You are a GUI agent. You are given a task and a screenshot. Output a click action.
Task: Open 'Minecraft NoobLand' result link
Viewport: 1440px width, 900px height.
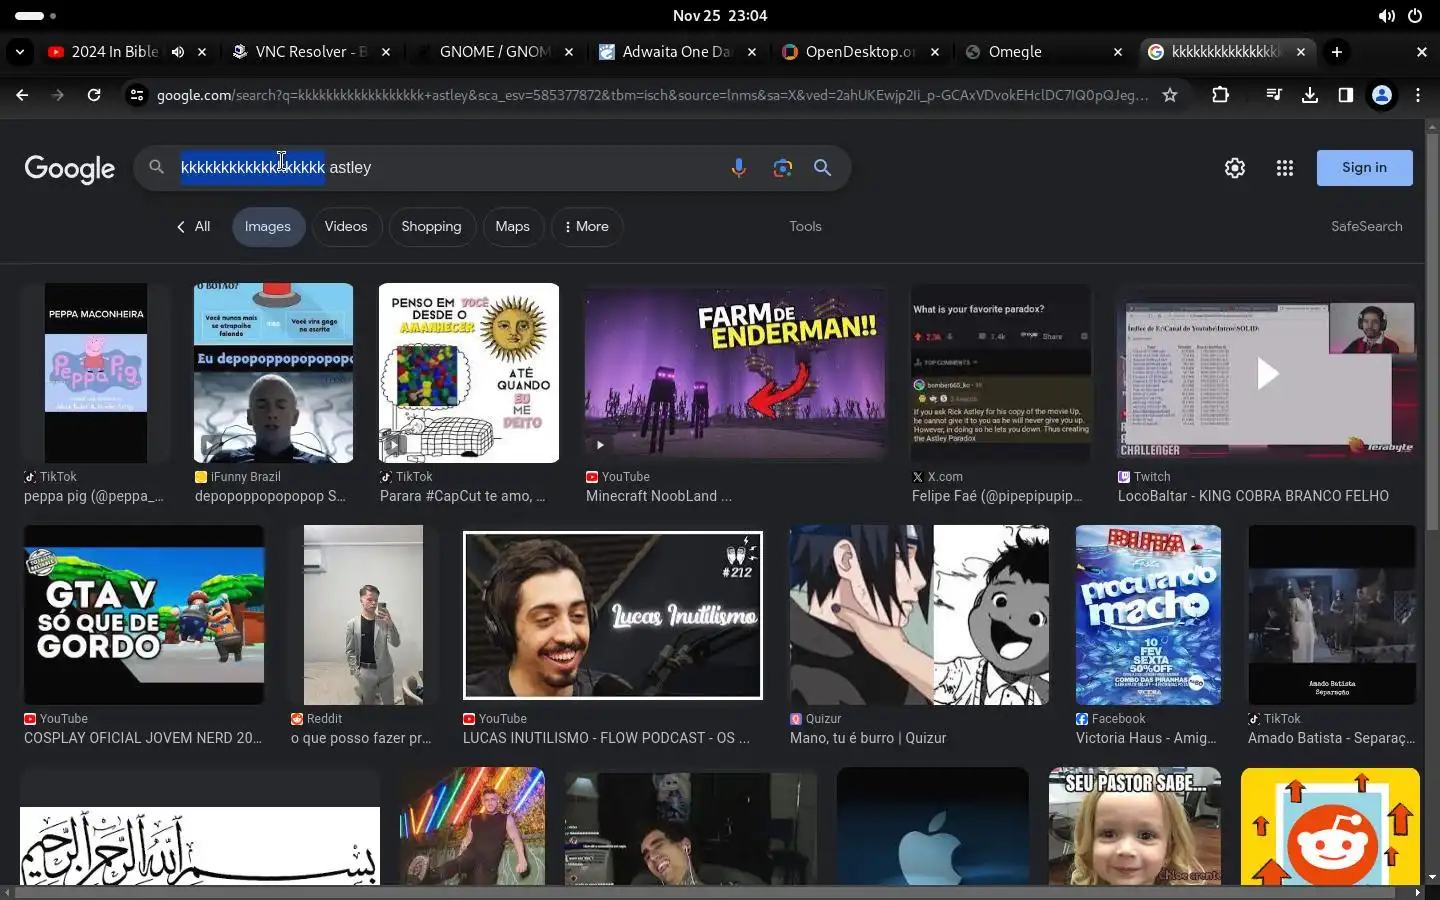(658, 496)
